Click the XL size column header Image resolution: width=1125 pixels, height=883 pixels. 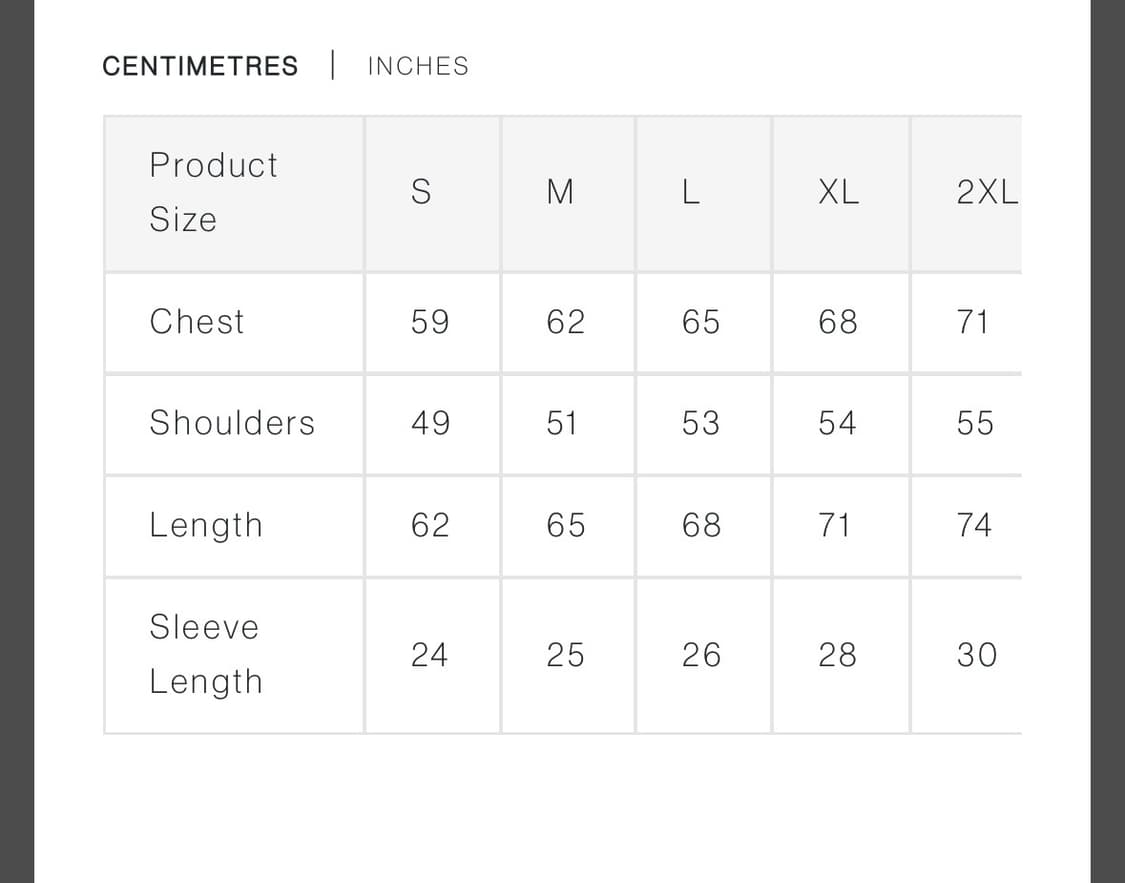838,192
